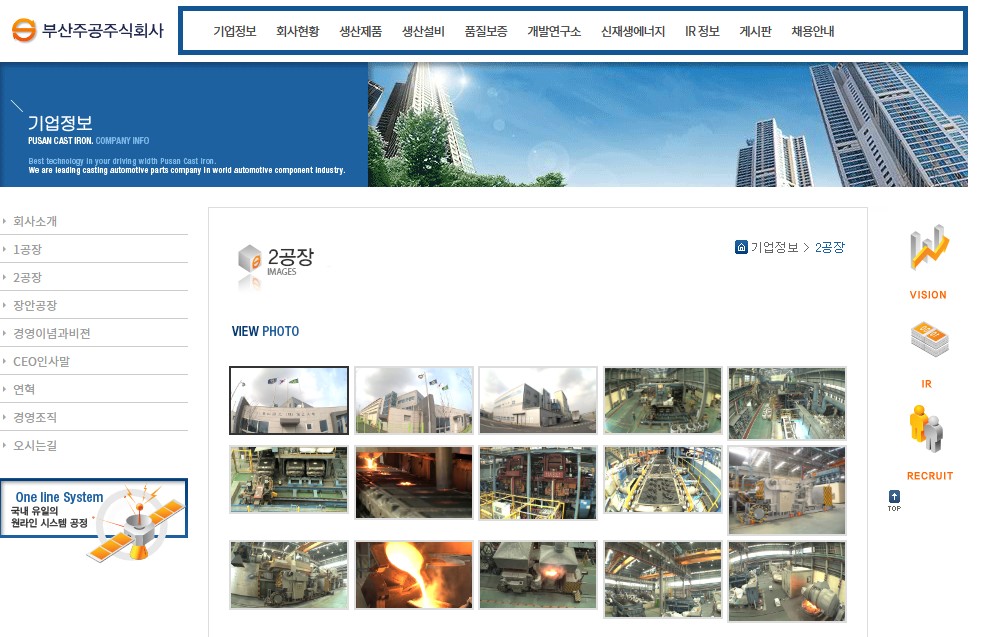Image resolution: width=991 pixels, height=637 pixels.
Task: Select CEO인사말 in the sidebar
Action: [41, 361]
